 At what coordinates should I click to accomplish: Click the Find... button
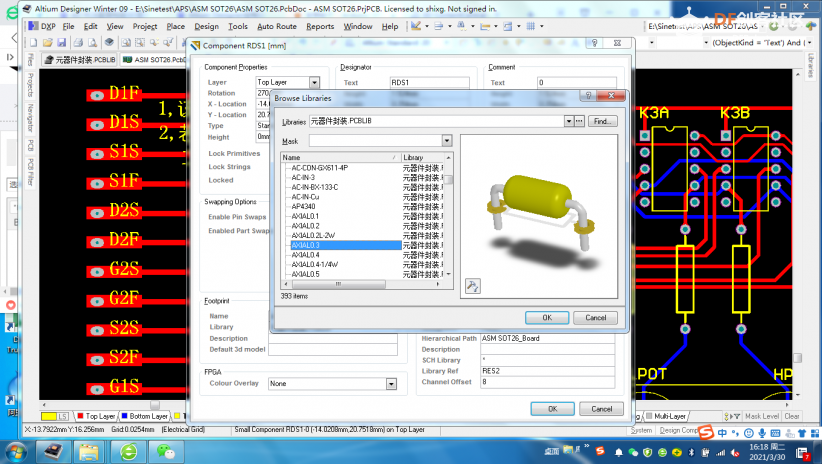point(602,121)
